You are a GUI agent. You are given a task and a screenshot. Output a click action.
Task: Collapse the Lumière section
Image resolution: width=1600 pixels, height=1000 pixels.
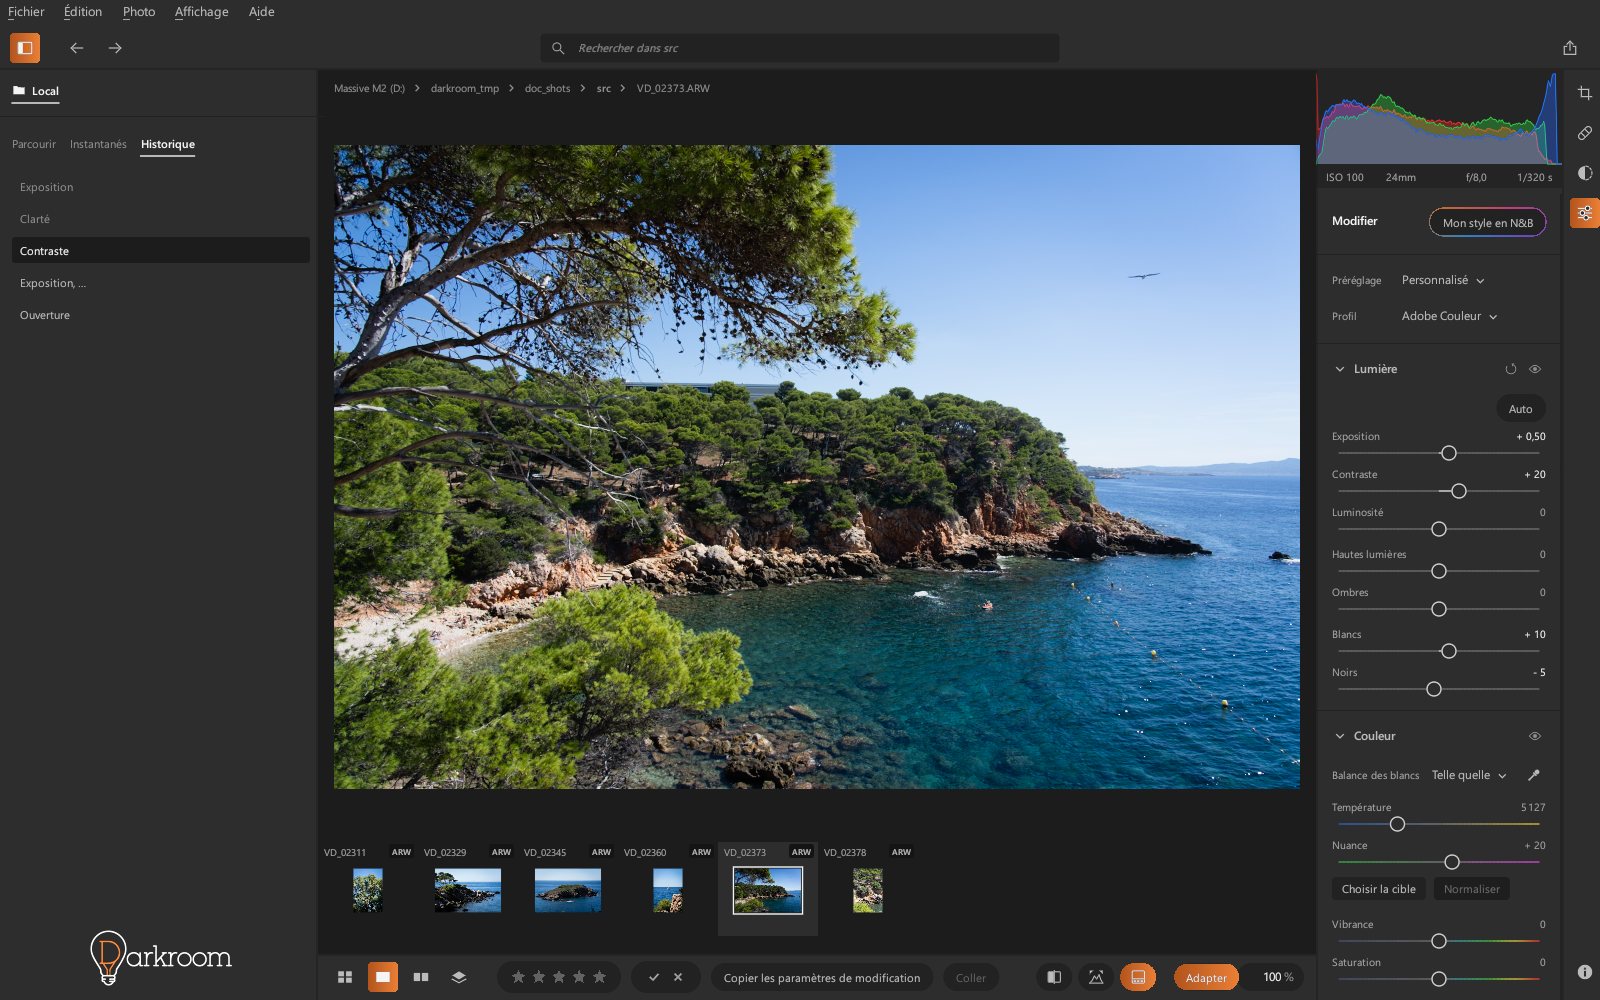[x=1340, y=369]
